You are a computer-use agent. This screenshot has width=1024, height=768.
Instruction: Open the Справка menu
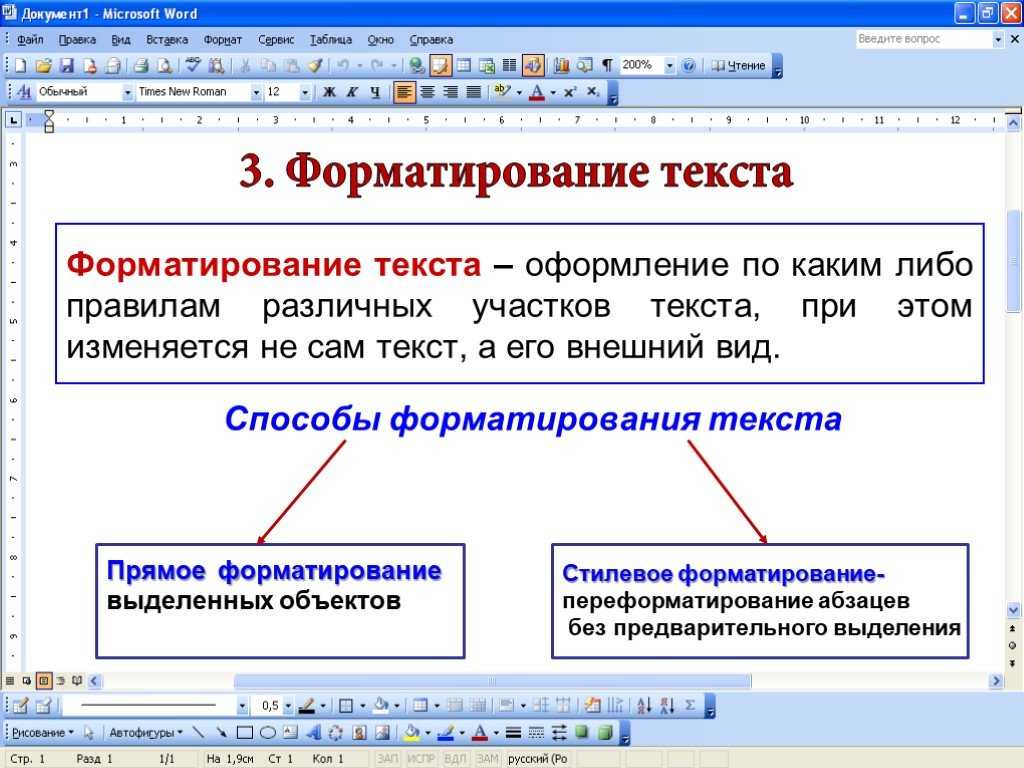431,40
